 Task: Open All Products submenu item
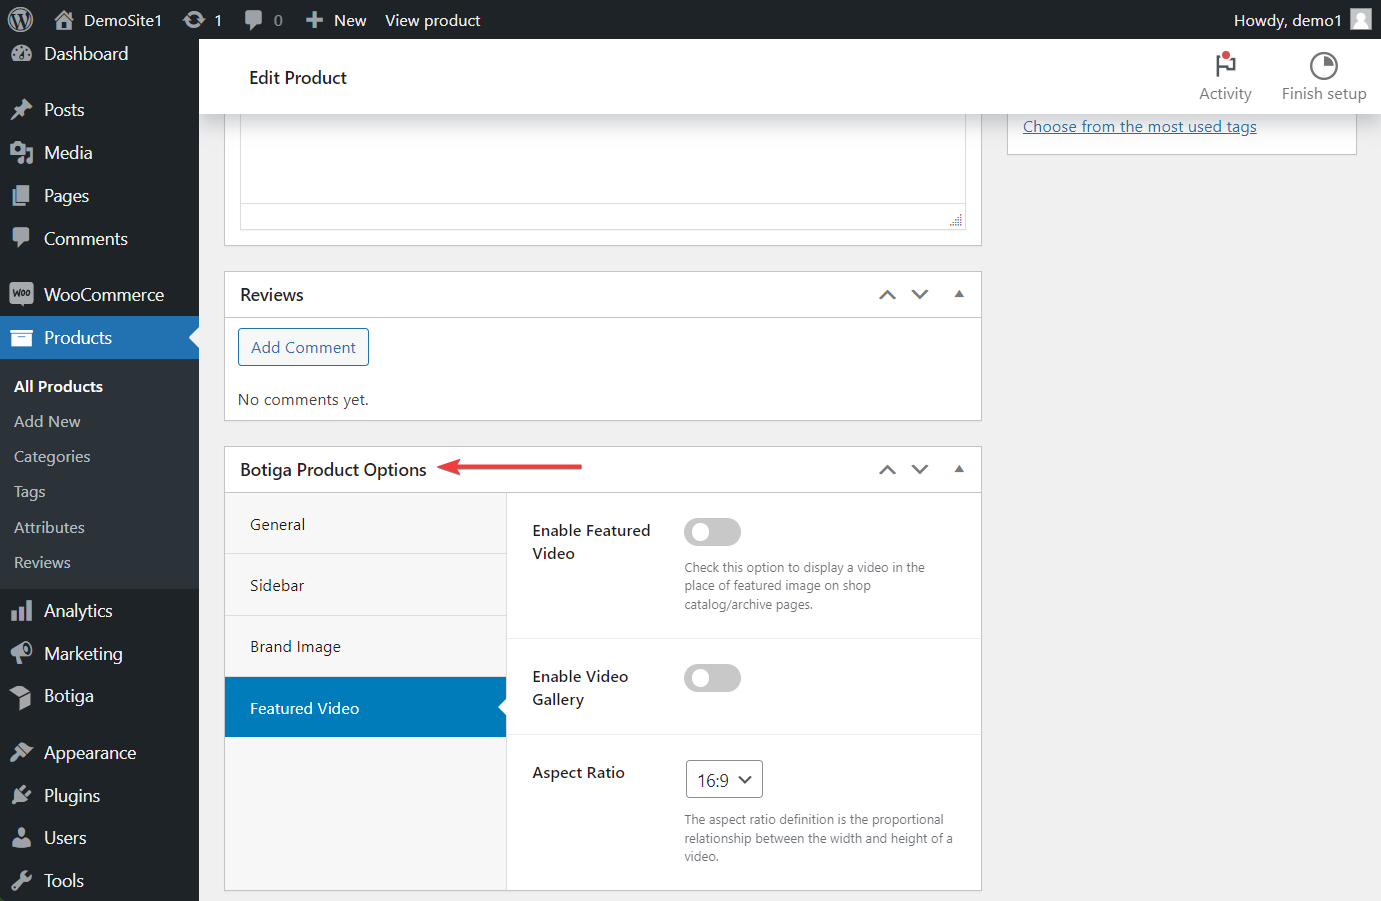click(x=58, y=386)
